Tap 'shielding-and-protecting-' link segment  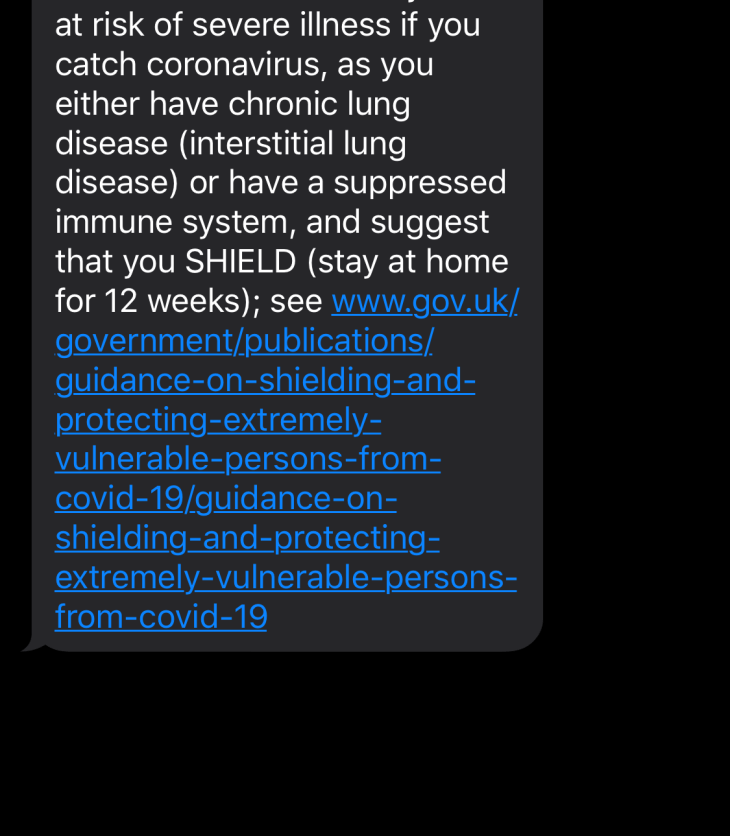click(x=247, y=538)
